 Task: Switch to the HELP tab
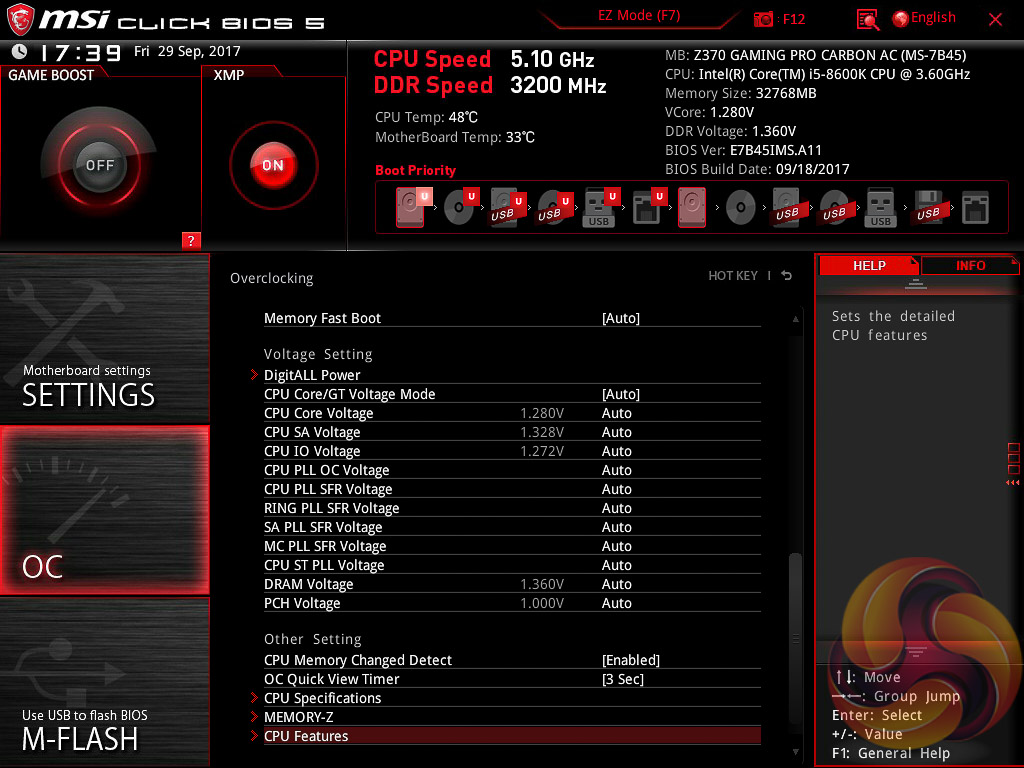869,265
